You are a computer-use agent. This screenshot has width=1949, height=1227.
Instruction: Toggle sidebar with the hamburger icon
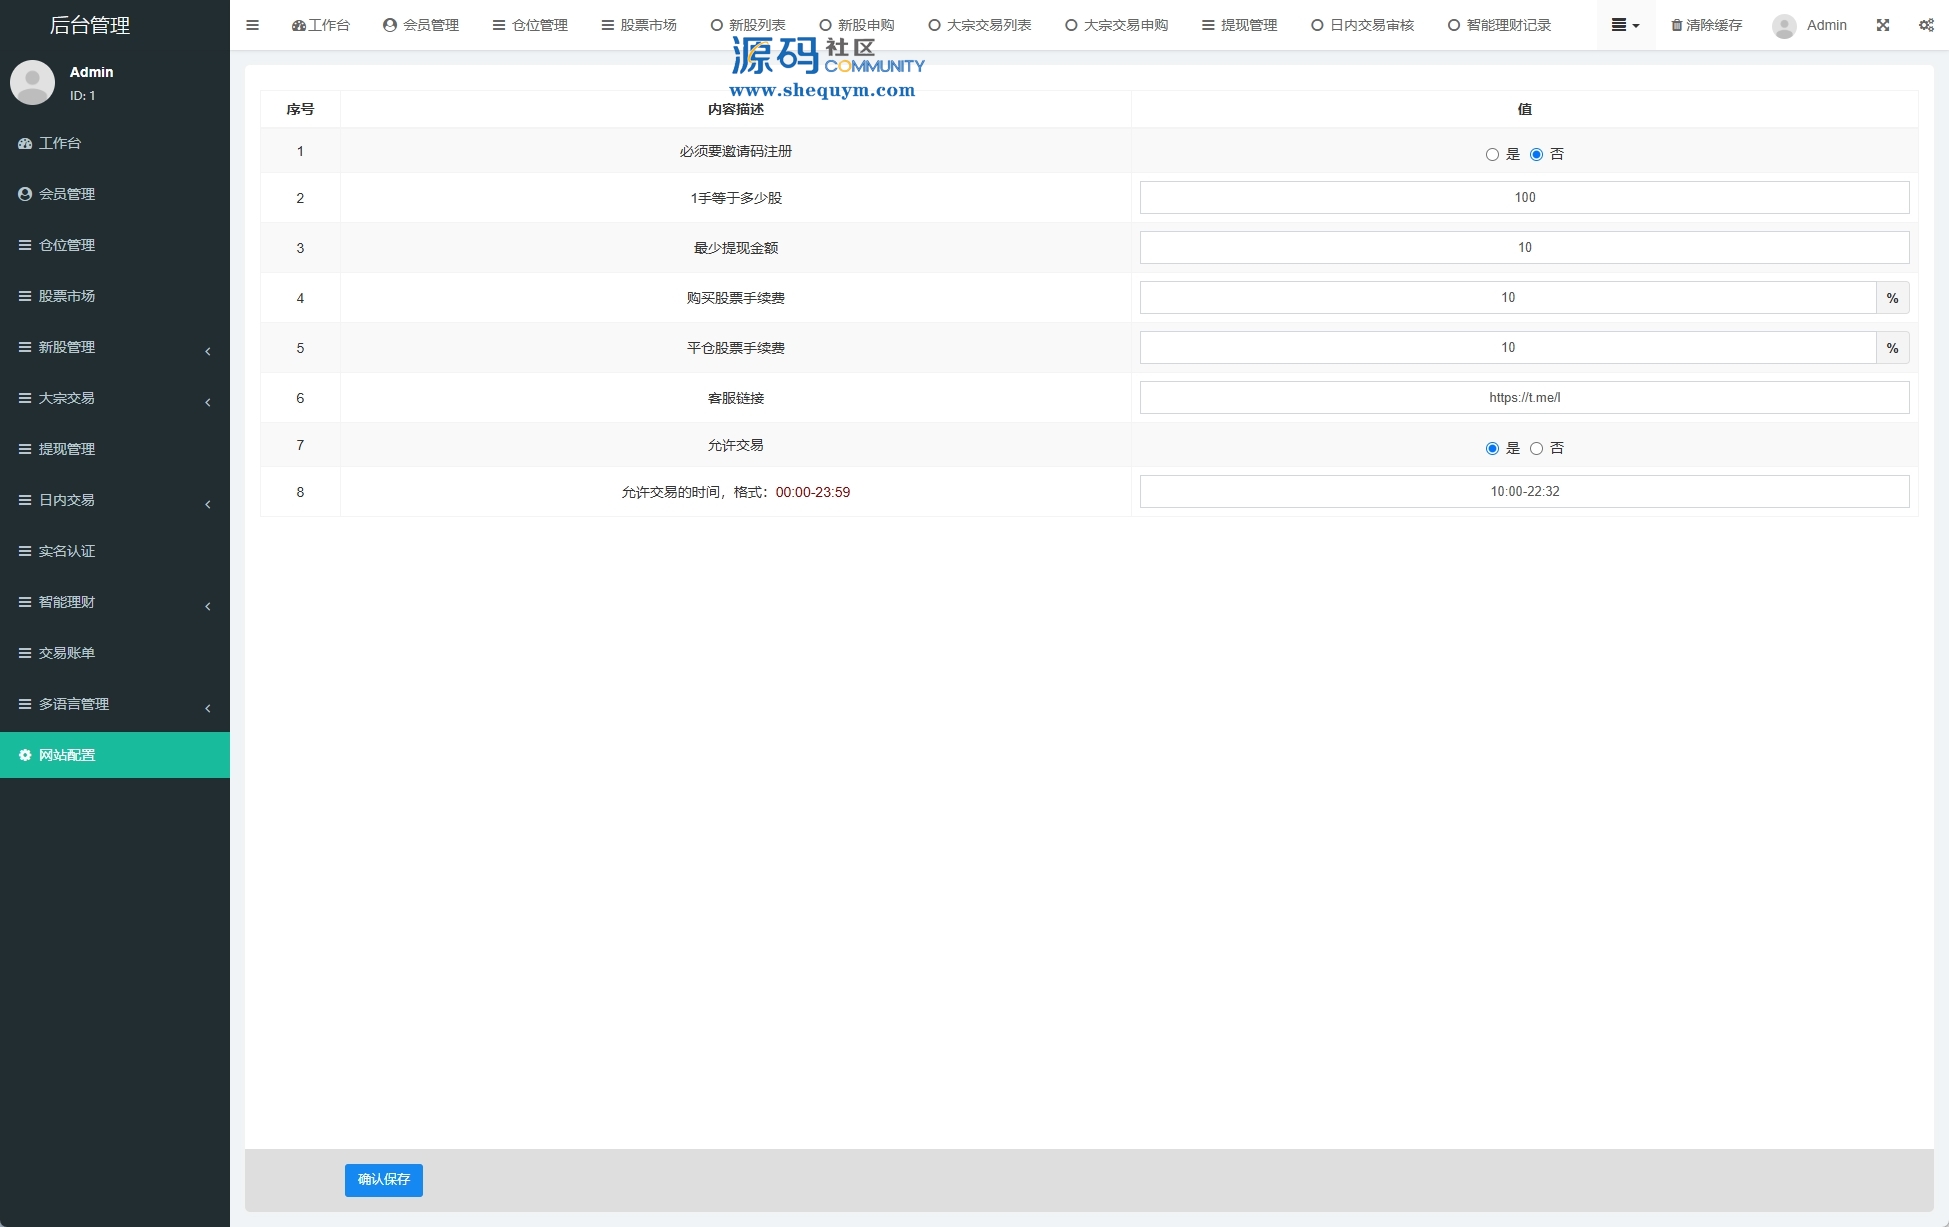(252, 25)
